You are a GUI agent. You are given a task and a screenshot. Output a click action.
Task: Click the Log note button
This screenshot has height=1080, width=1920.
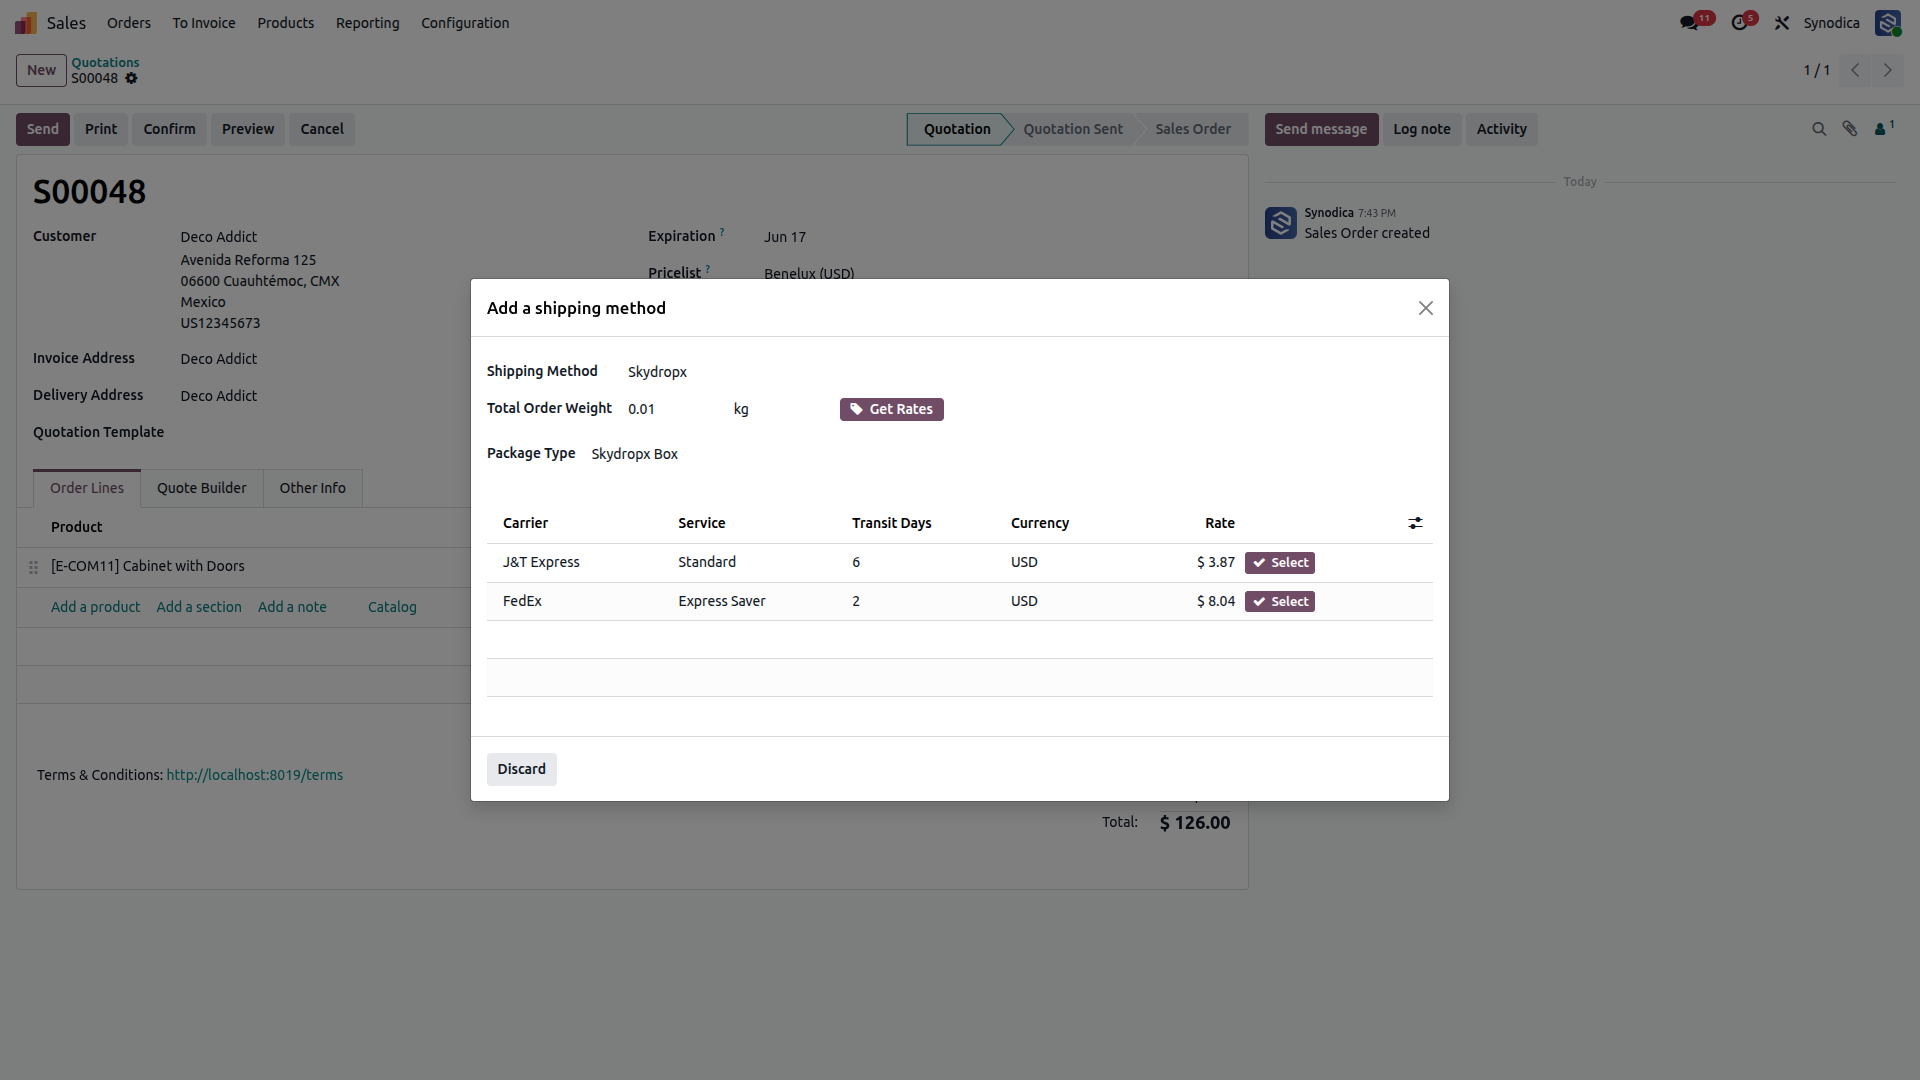pos(1422,129)
